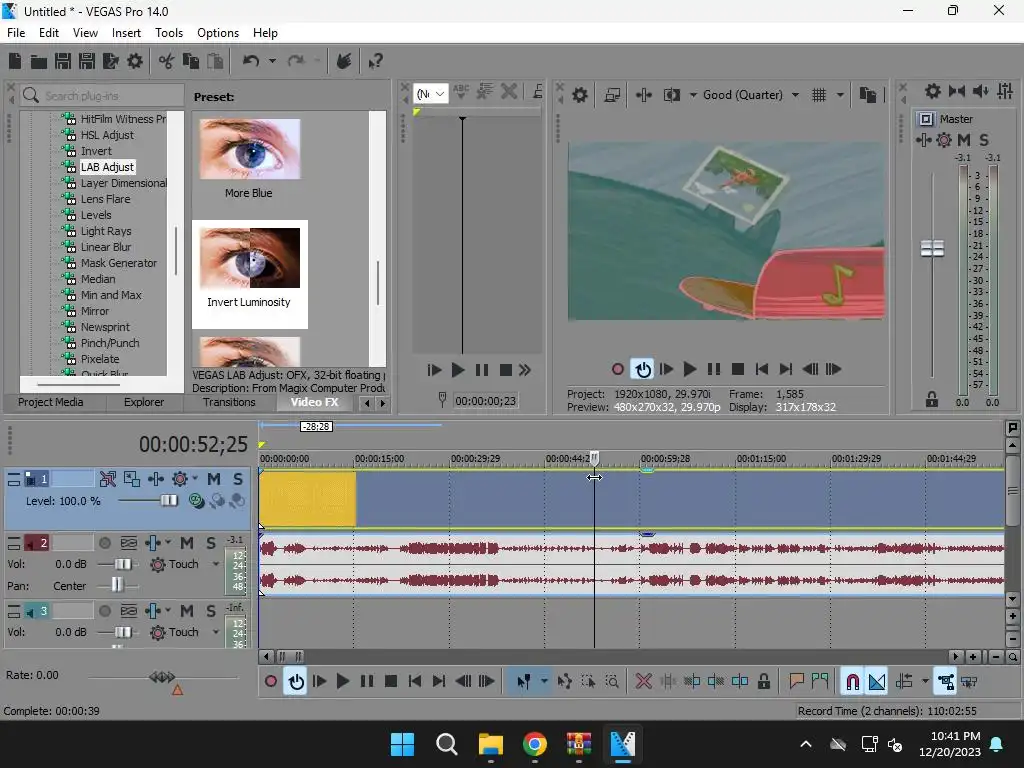Switch to the Project Media tab

[x=51, y=402]
